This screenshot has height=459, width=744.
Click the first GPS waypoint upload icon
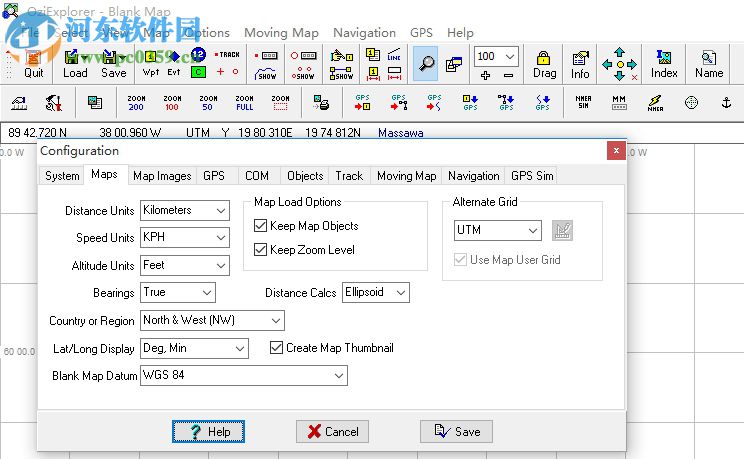tap(362, 103)
